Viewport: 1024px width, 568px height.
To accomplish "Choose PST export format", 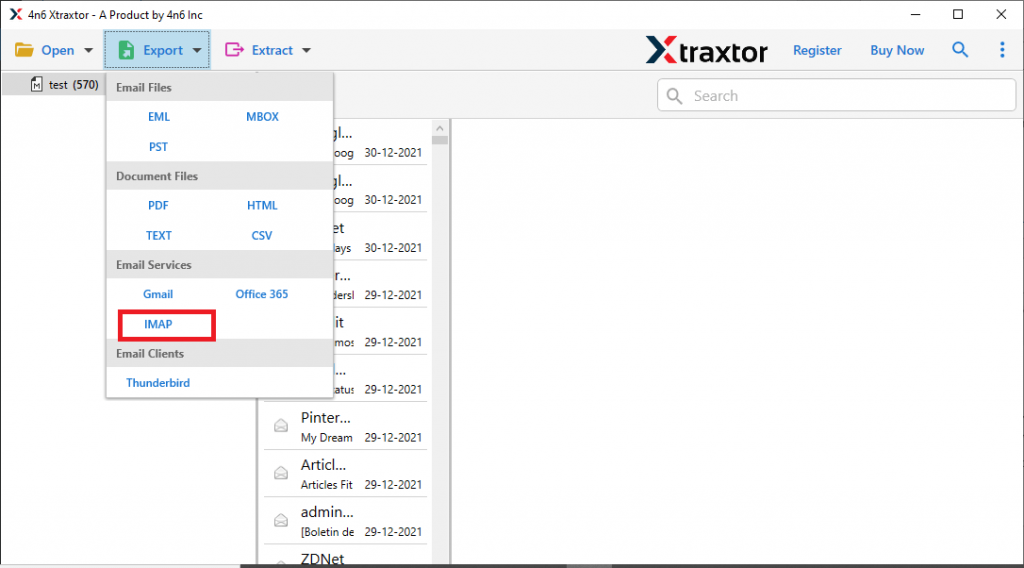I will (x=158, y=147).
